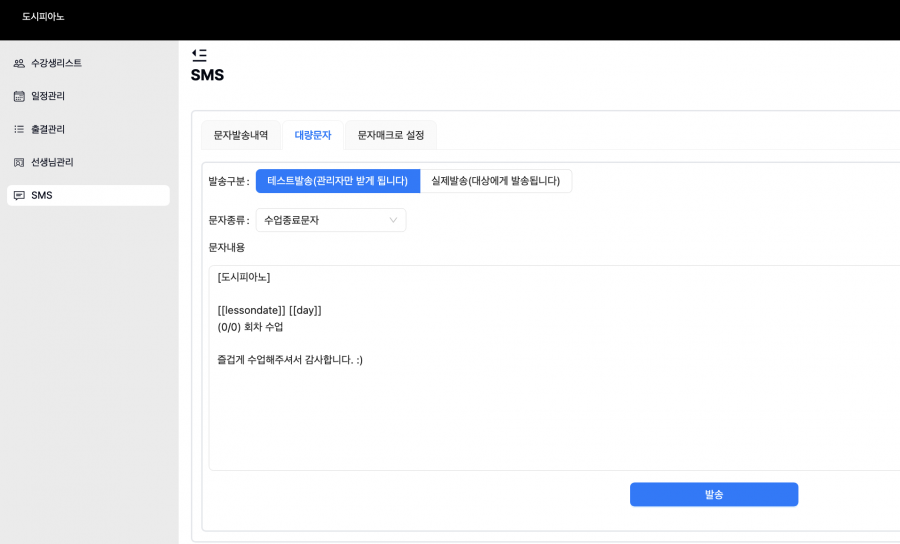Click the 수강생리스트 people icon
The image size is (900, 544).
19,63
